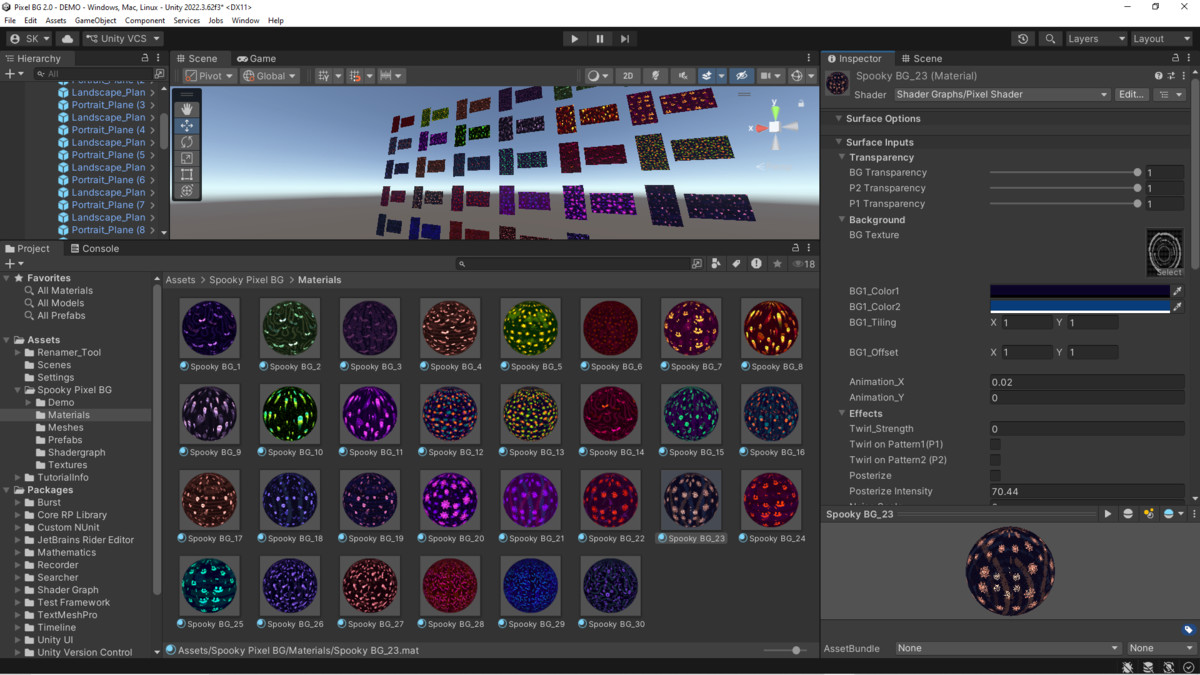Open search-in-window icon of Project panel

697,264
